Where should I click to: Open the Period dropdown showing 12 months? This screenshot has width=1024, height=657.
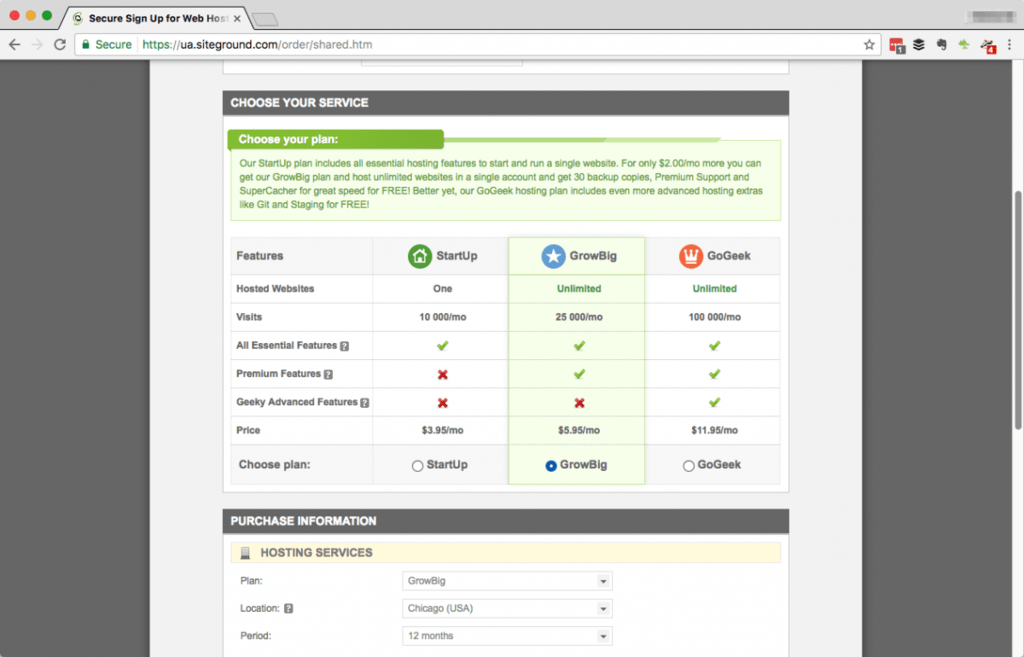pyautogui.click(x=507, y=635)
